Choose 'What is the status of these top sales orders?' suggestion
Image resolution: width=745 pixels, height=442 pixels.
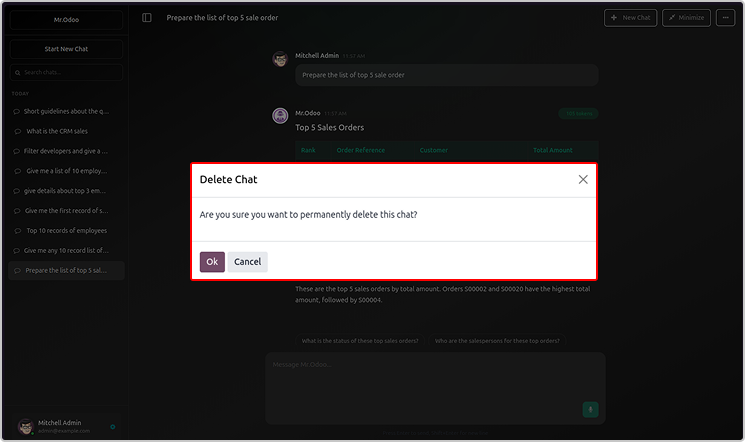360,341
